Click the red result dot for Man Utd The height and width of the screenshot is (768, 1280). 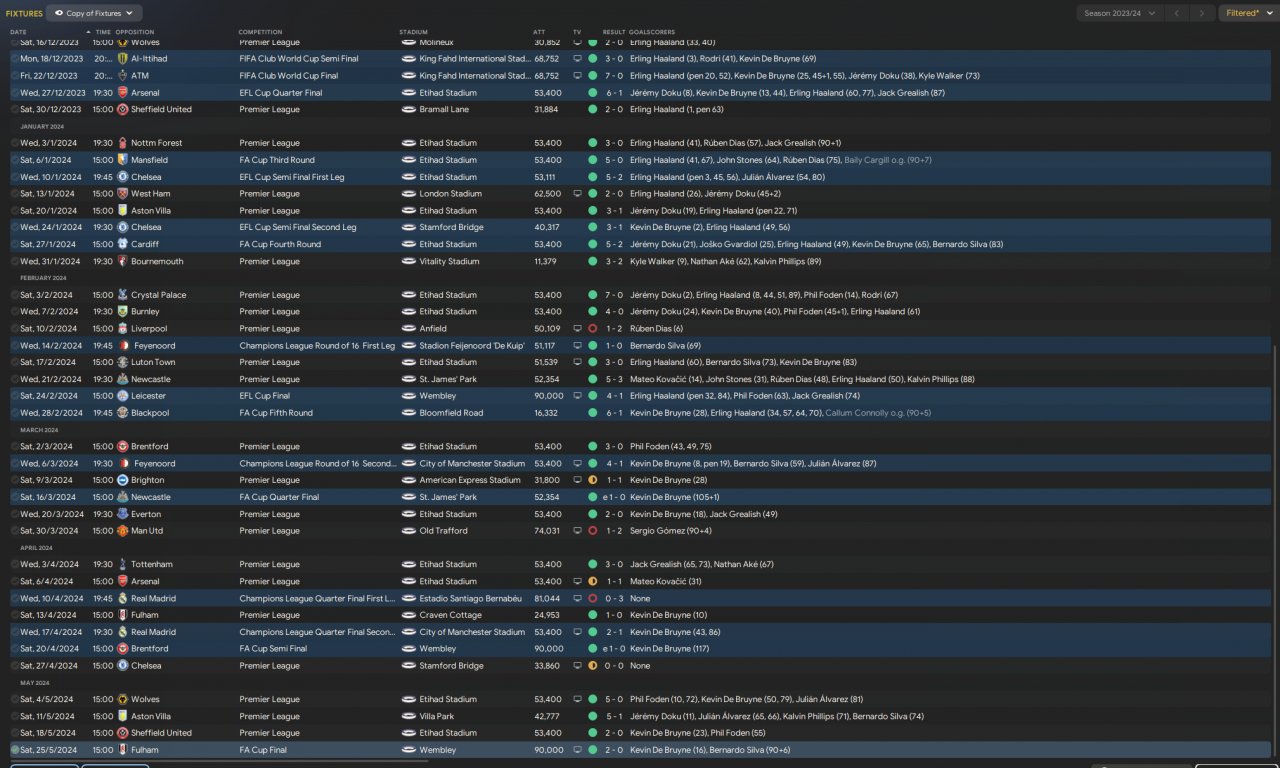pyautogui.click(x=593, y=531)
